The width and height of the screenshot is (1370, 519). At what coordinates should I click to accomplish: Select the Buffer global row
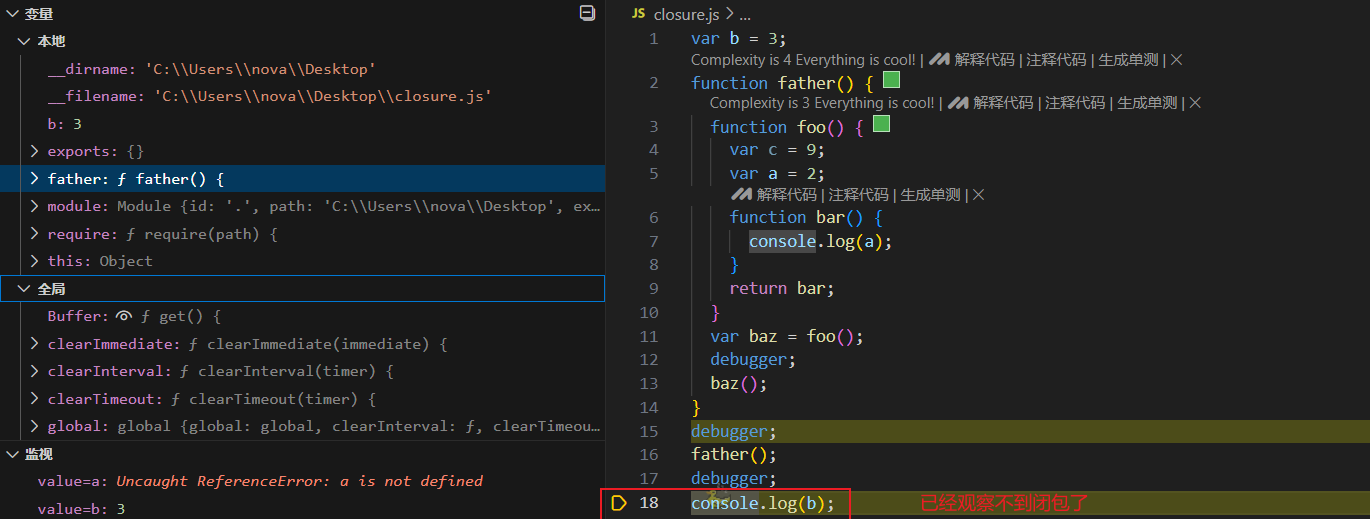[302, 316]
